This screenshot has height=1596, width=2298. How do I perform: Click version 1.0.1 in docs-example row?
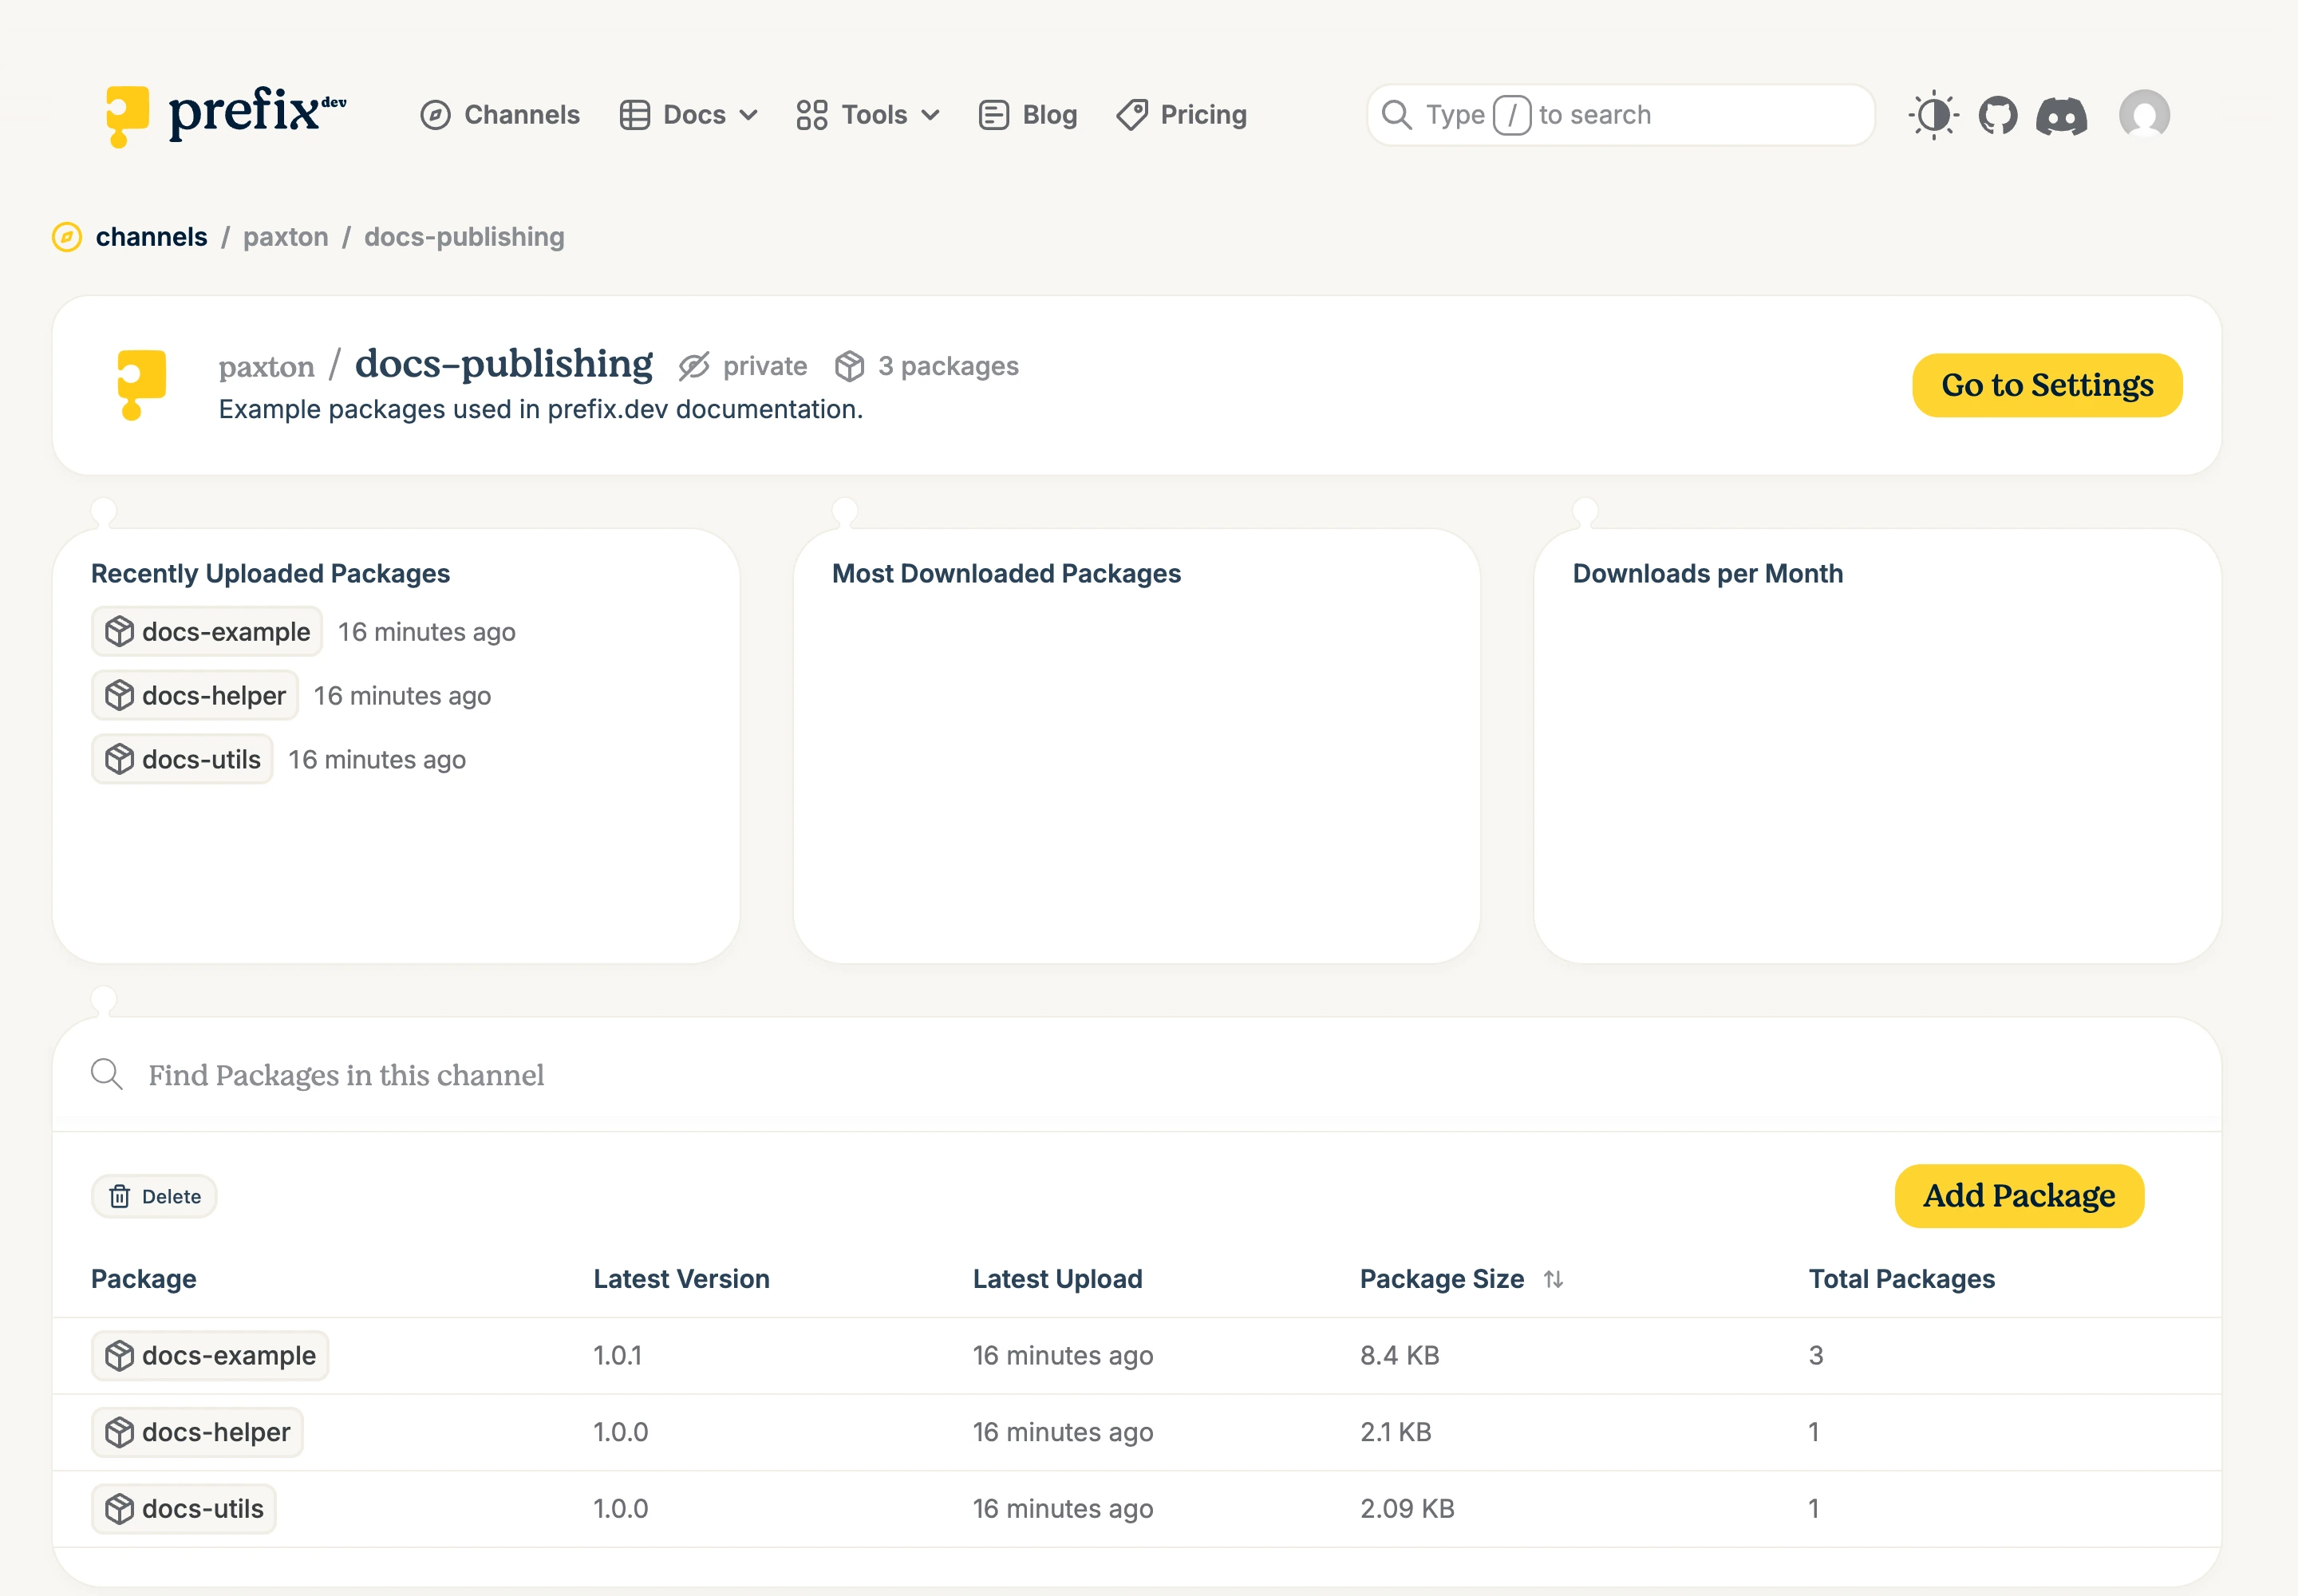pyautogui.click(x=617, y=1356)
